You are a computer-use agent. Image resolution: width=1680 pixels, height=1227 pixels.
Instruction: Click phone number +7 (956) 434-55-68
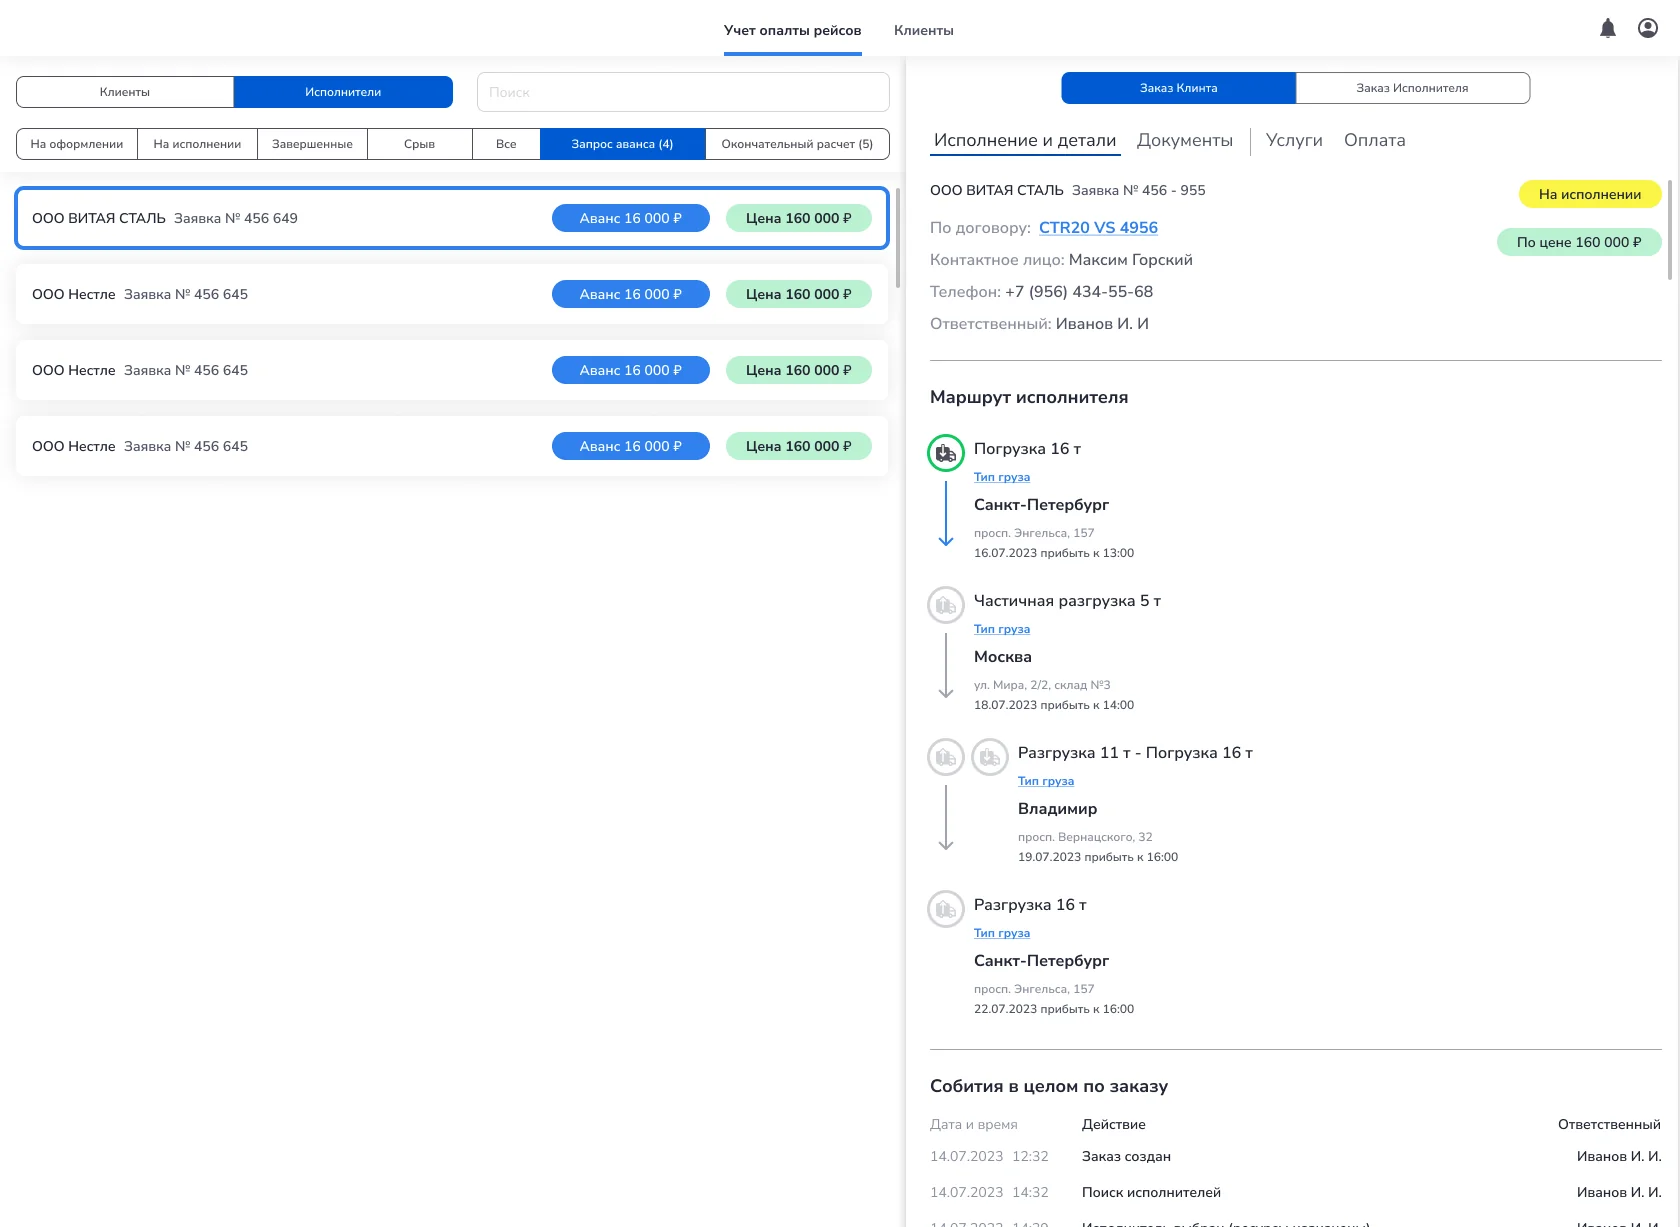pos(1079,292)
